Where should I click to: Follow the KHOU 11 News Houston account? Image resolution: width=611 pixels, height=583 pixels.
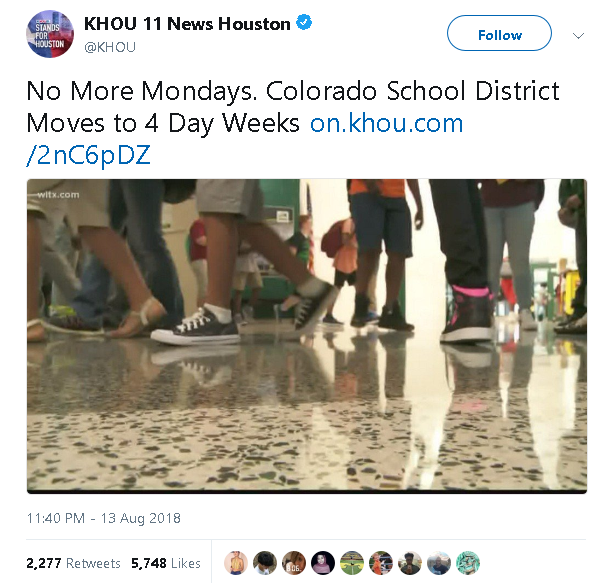499,33
